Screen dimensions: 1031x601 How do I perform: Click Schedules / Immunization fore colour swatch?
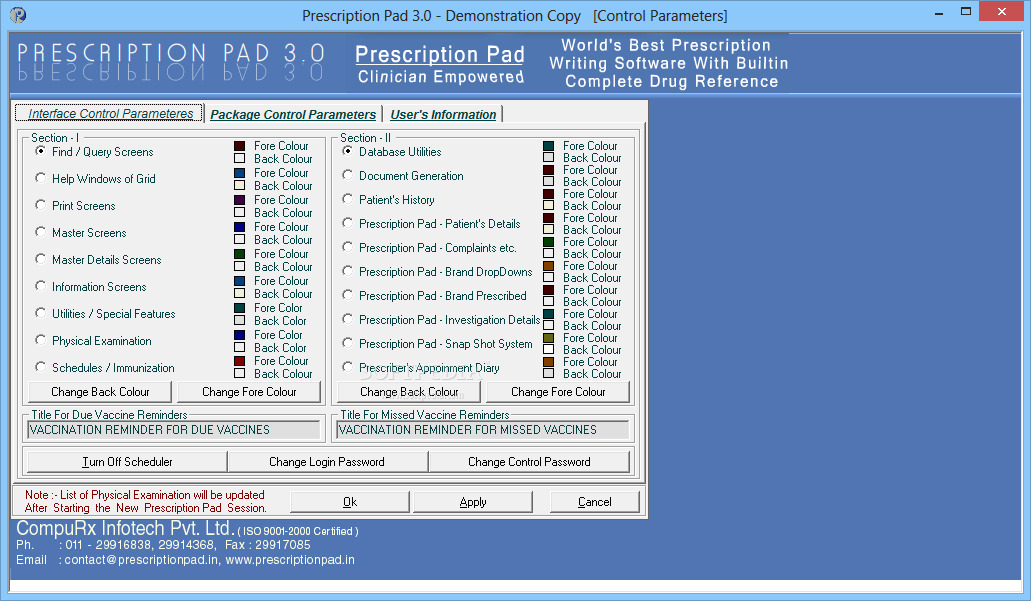(239, 361)
